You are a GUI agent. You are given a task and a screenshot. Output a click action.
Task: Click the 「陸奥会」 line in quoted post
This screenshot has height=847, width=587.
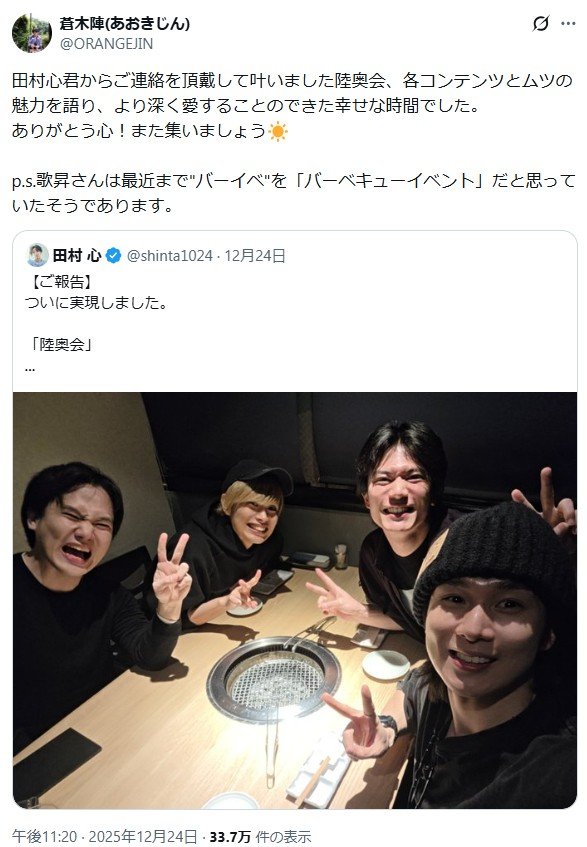[x=61, y=345]
